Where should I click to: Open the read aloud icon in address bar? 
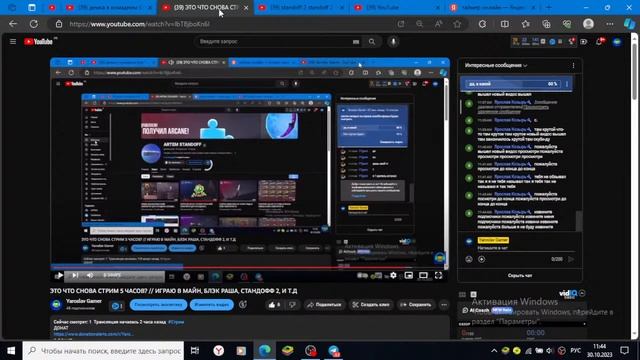click(438, 24)
